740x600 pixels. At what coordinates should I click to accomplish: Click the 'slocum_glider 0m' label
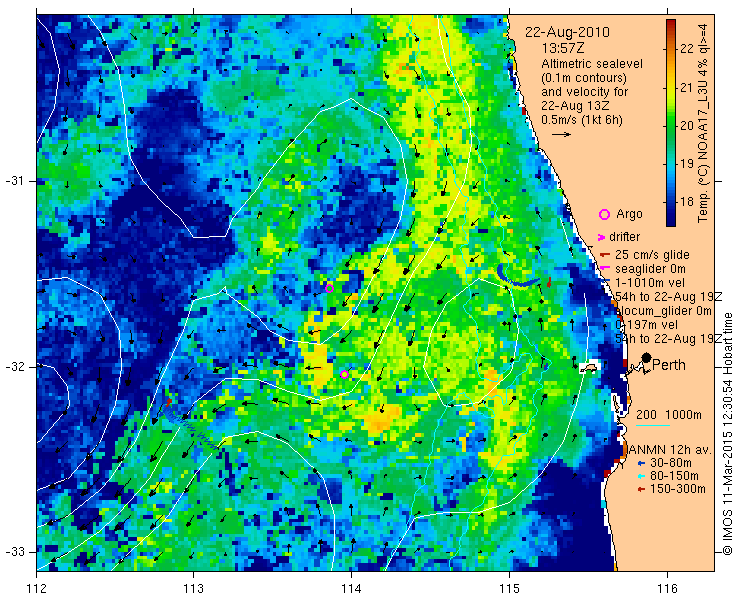664,311
